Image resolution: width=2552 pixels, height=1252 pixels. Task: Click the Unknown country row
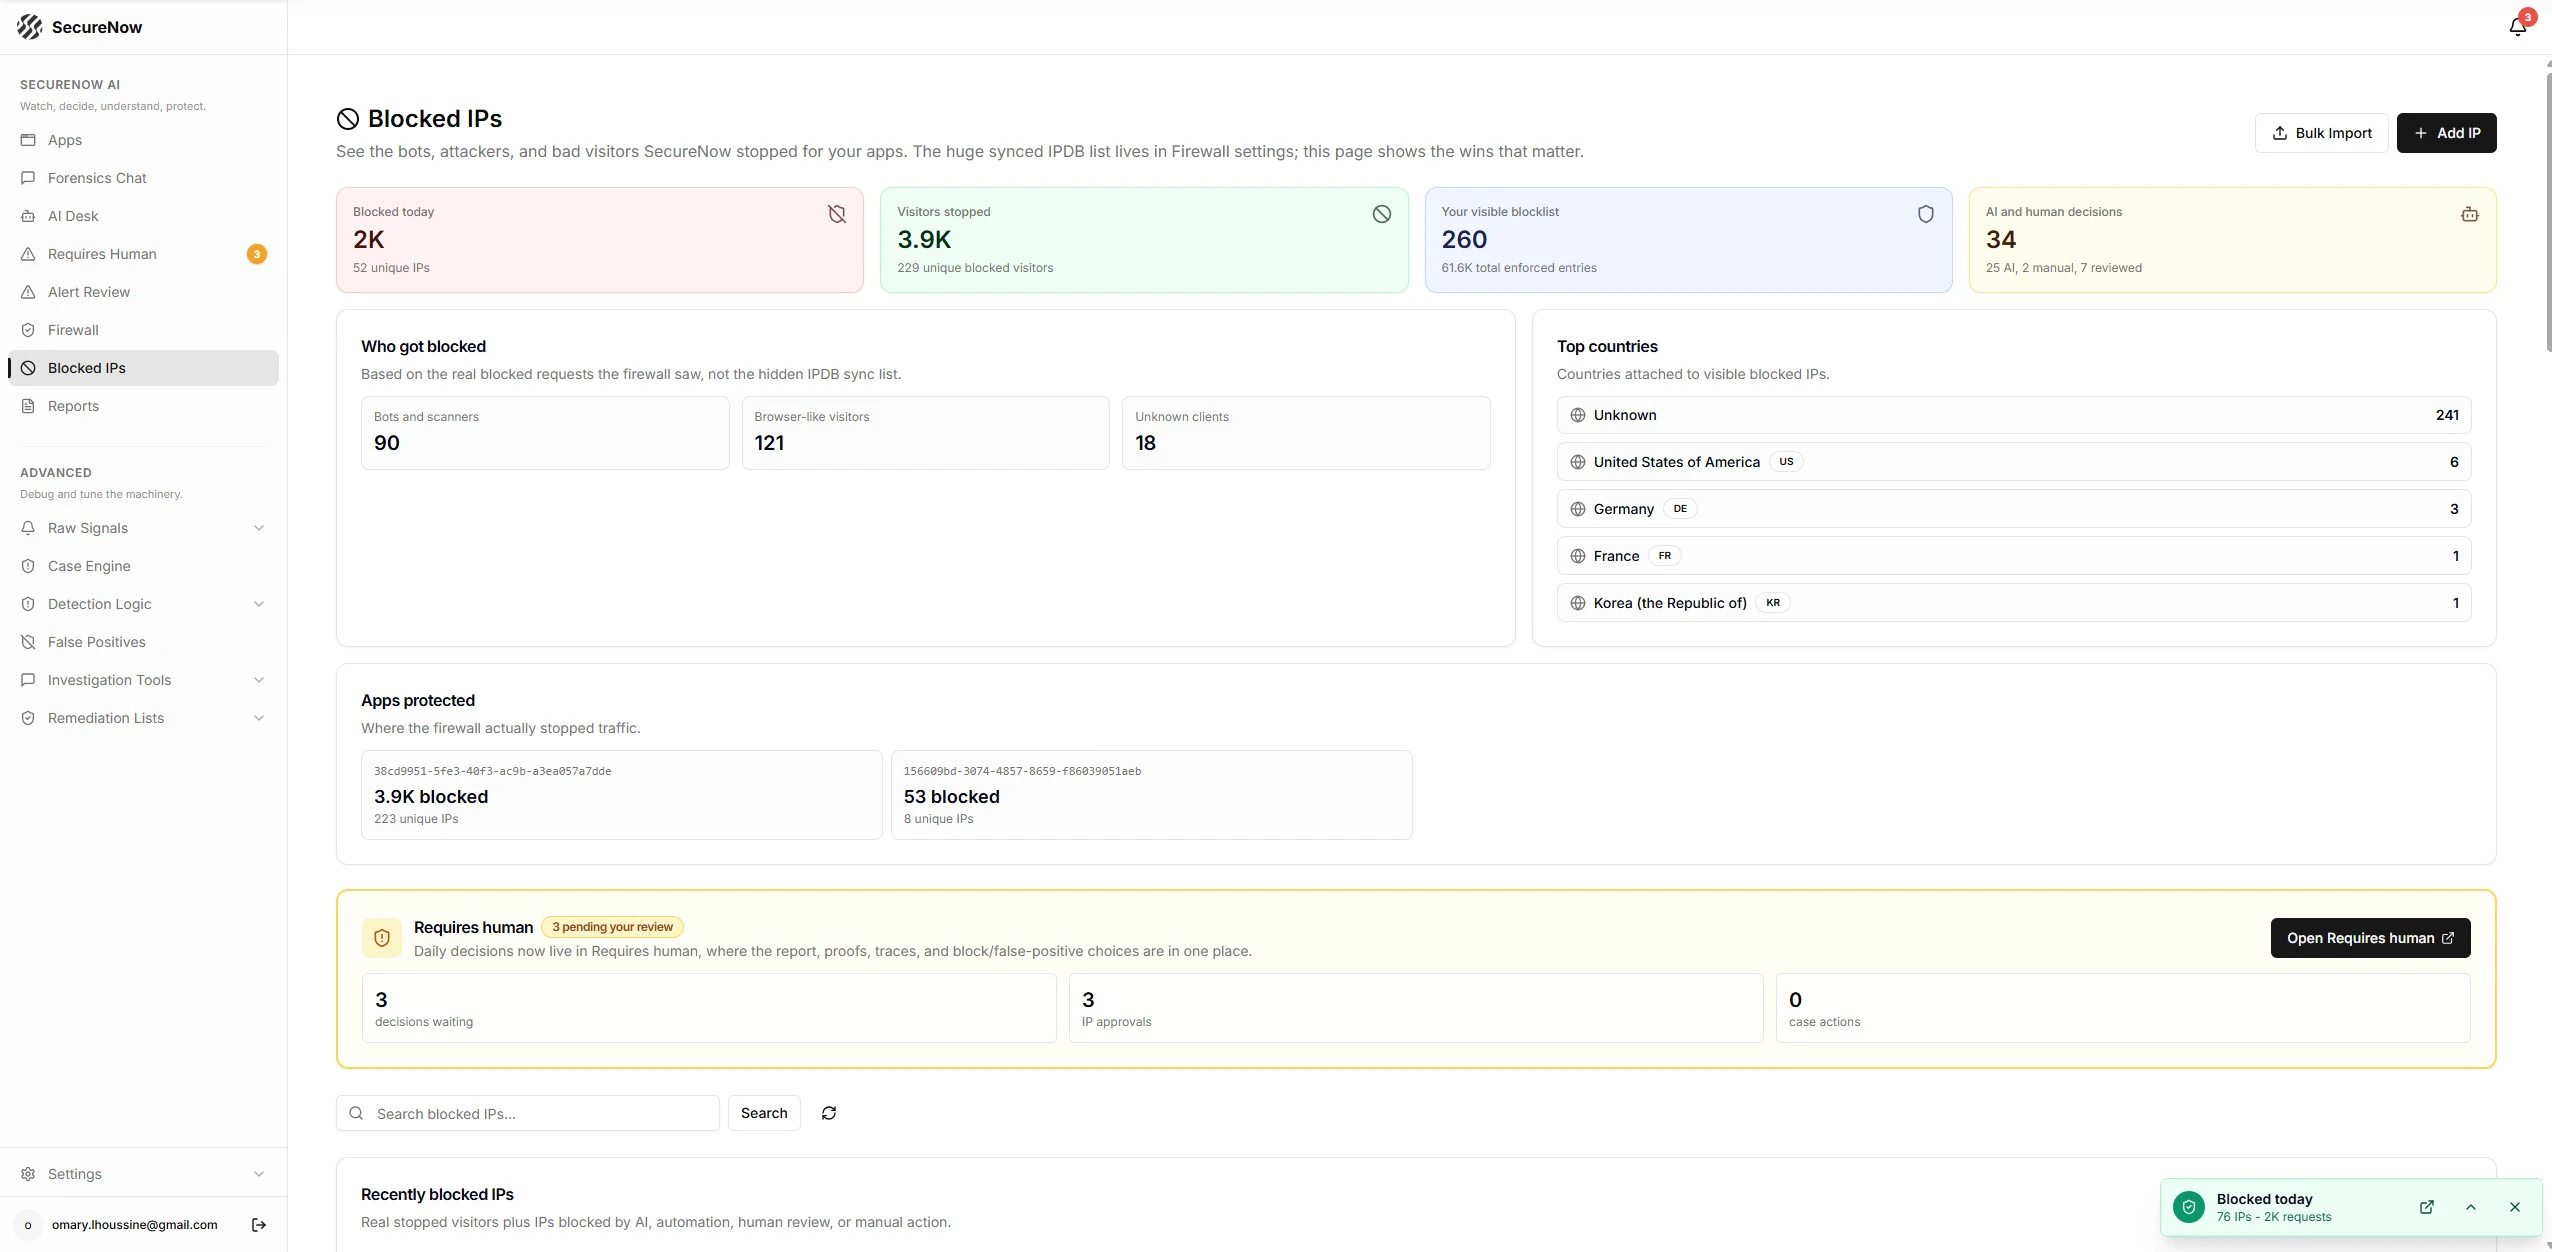pyautogui.click(x=2014, y=415)
